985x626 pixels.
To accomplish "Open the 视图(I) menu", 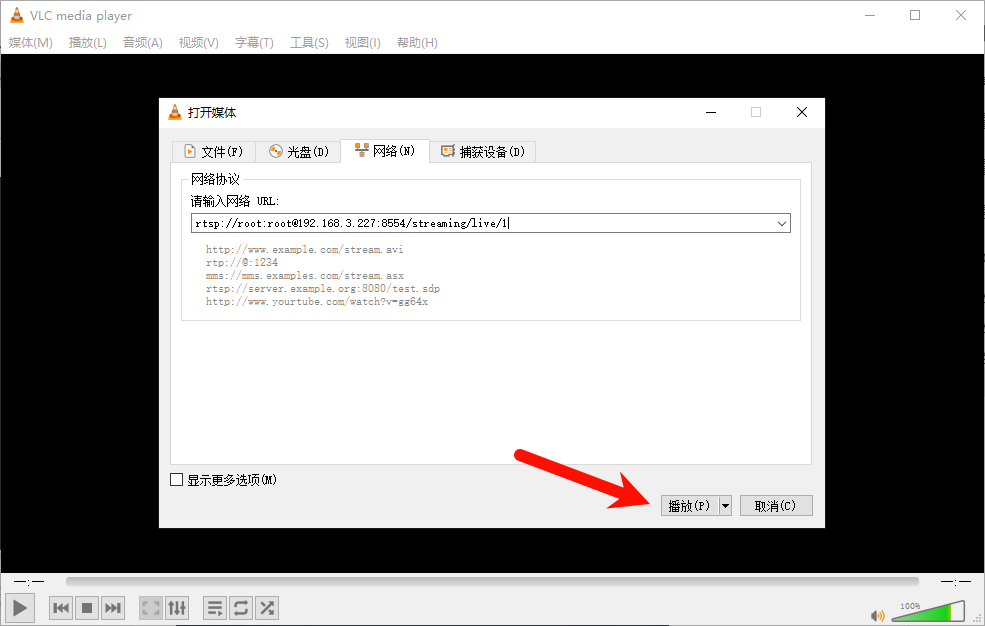I will [362, 43].
